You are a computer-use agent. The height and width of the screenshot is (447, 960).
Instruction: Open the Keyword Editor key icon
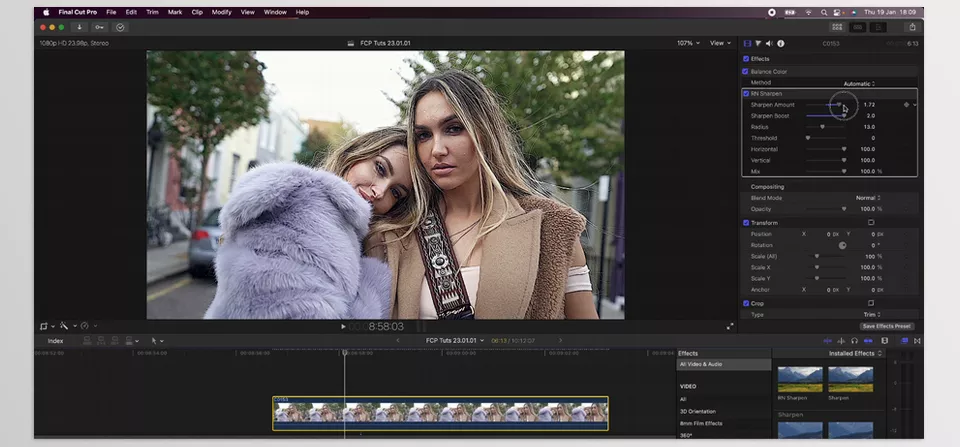tap(99, 27)
